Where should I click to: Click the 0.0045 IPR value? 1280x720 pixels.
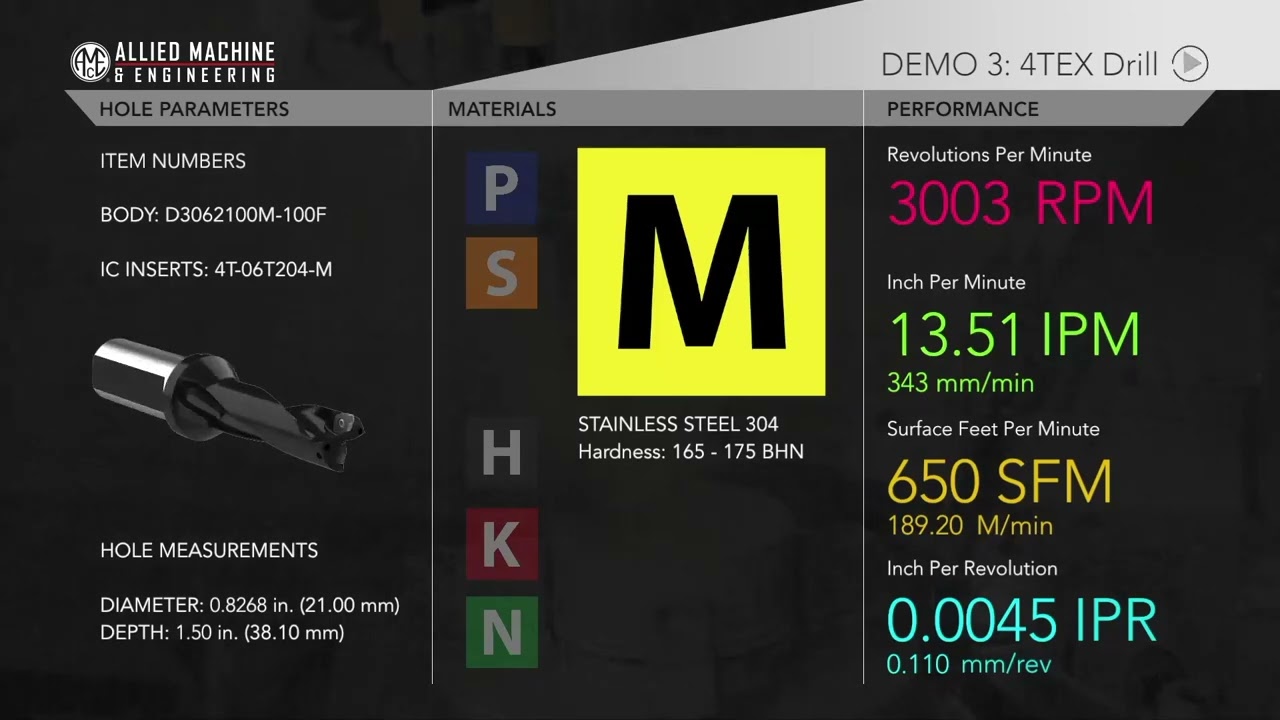(1022, 620)
